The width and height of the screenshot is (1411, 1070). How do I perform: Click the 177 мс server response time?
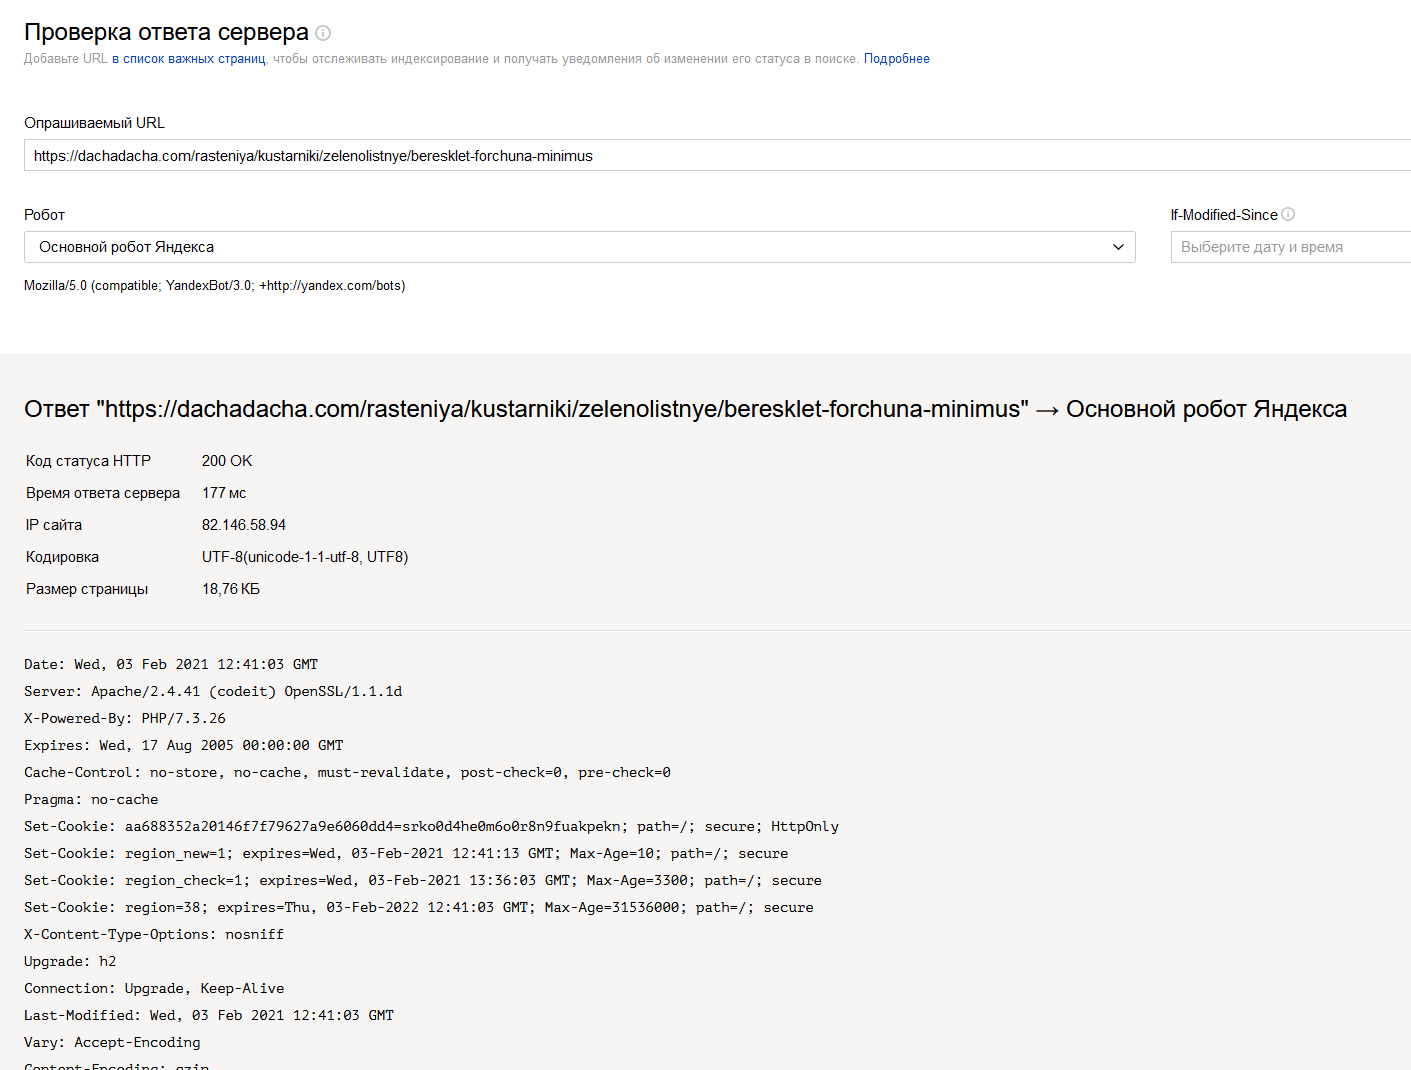coord(224,493)
